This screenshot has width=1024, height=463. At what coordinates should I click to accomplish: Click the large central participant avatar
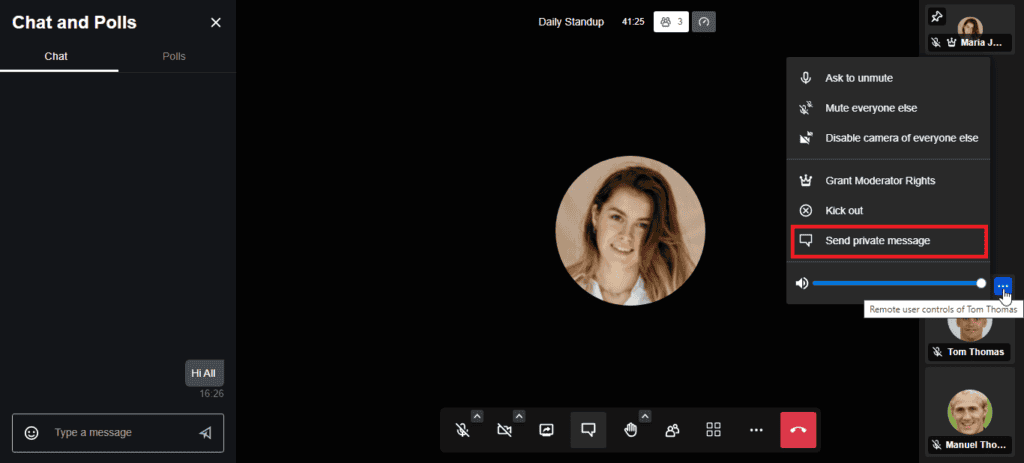(630, 231)
